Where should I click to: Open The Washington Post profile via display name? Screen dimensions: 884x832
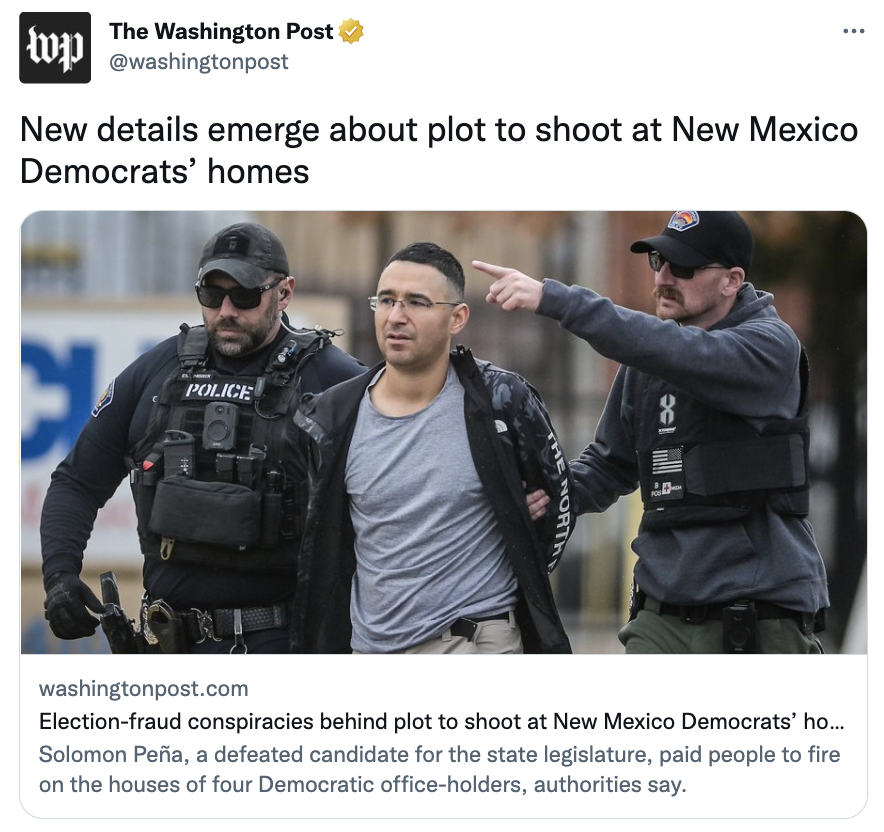pyautogui.click(x=221, y=31)
